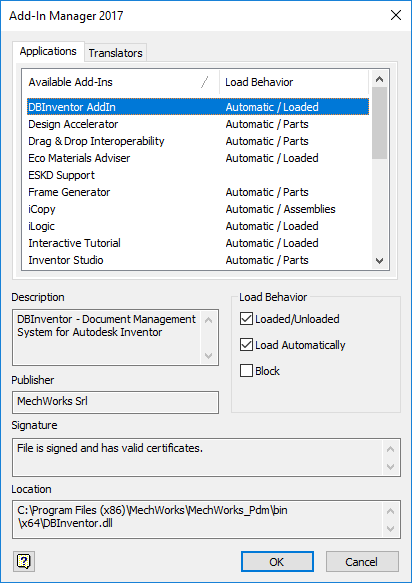Select Frame Generator add-in
Viewport: 412px width, 583px height.
[198, 192]
